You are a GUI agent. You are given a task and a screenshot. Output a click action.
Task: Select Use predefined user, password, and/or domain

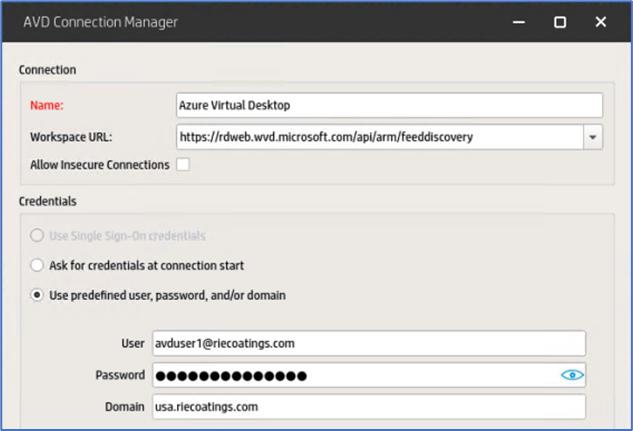37,295
